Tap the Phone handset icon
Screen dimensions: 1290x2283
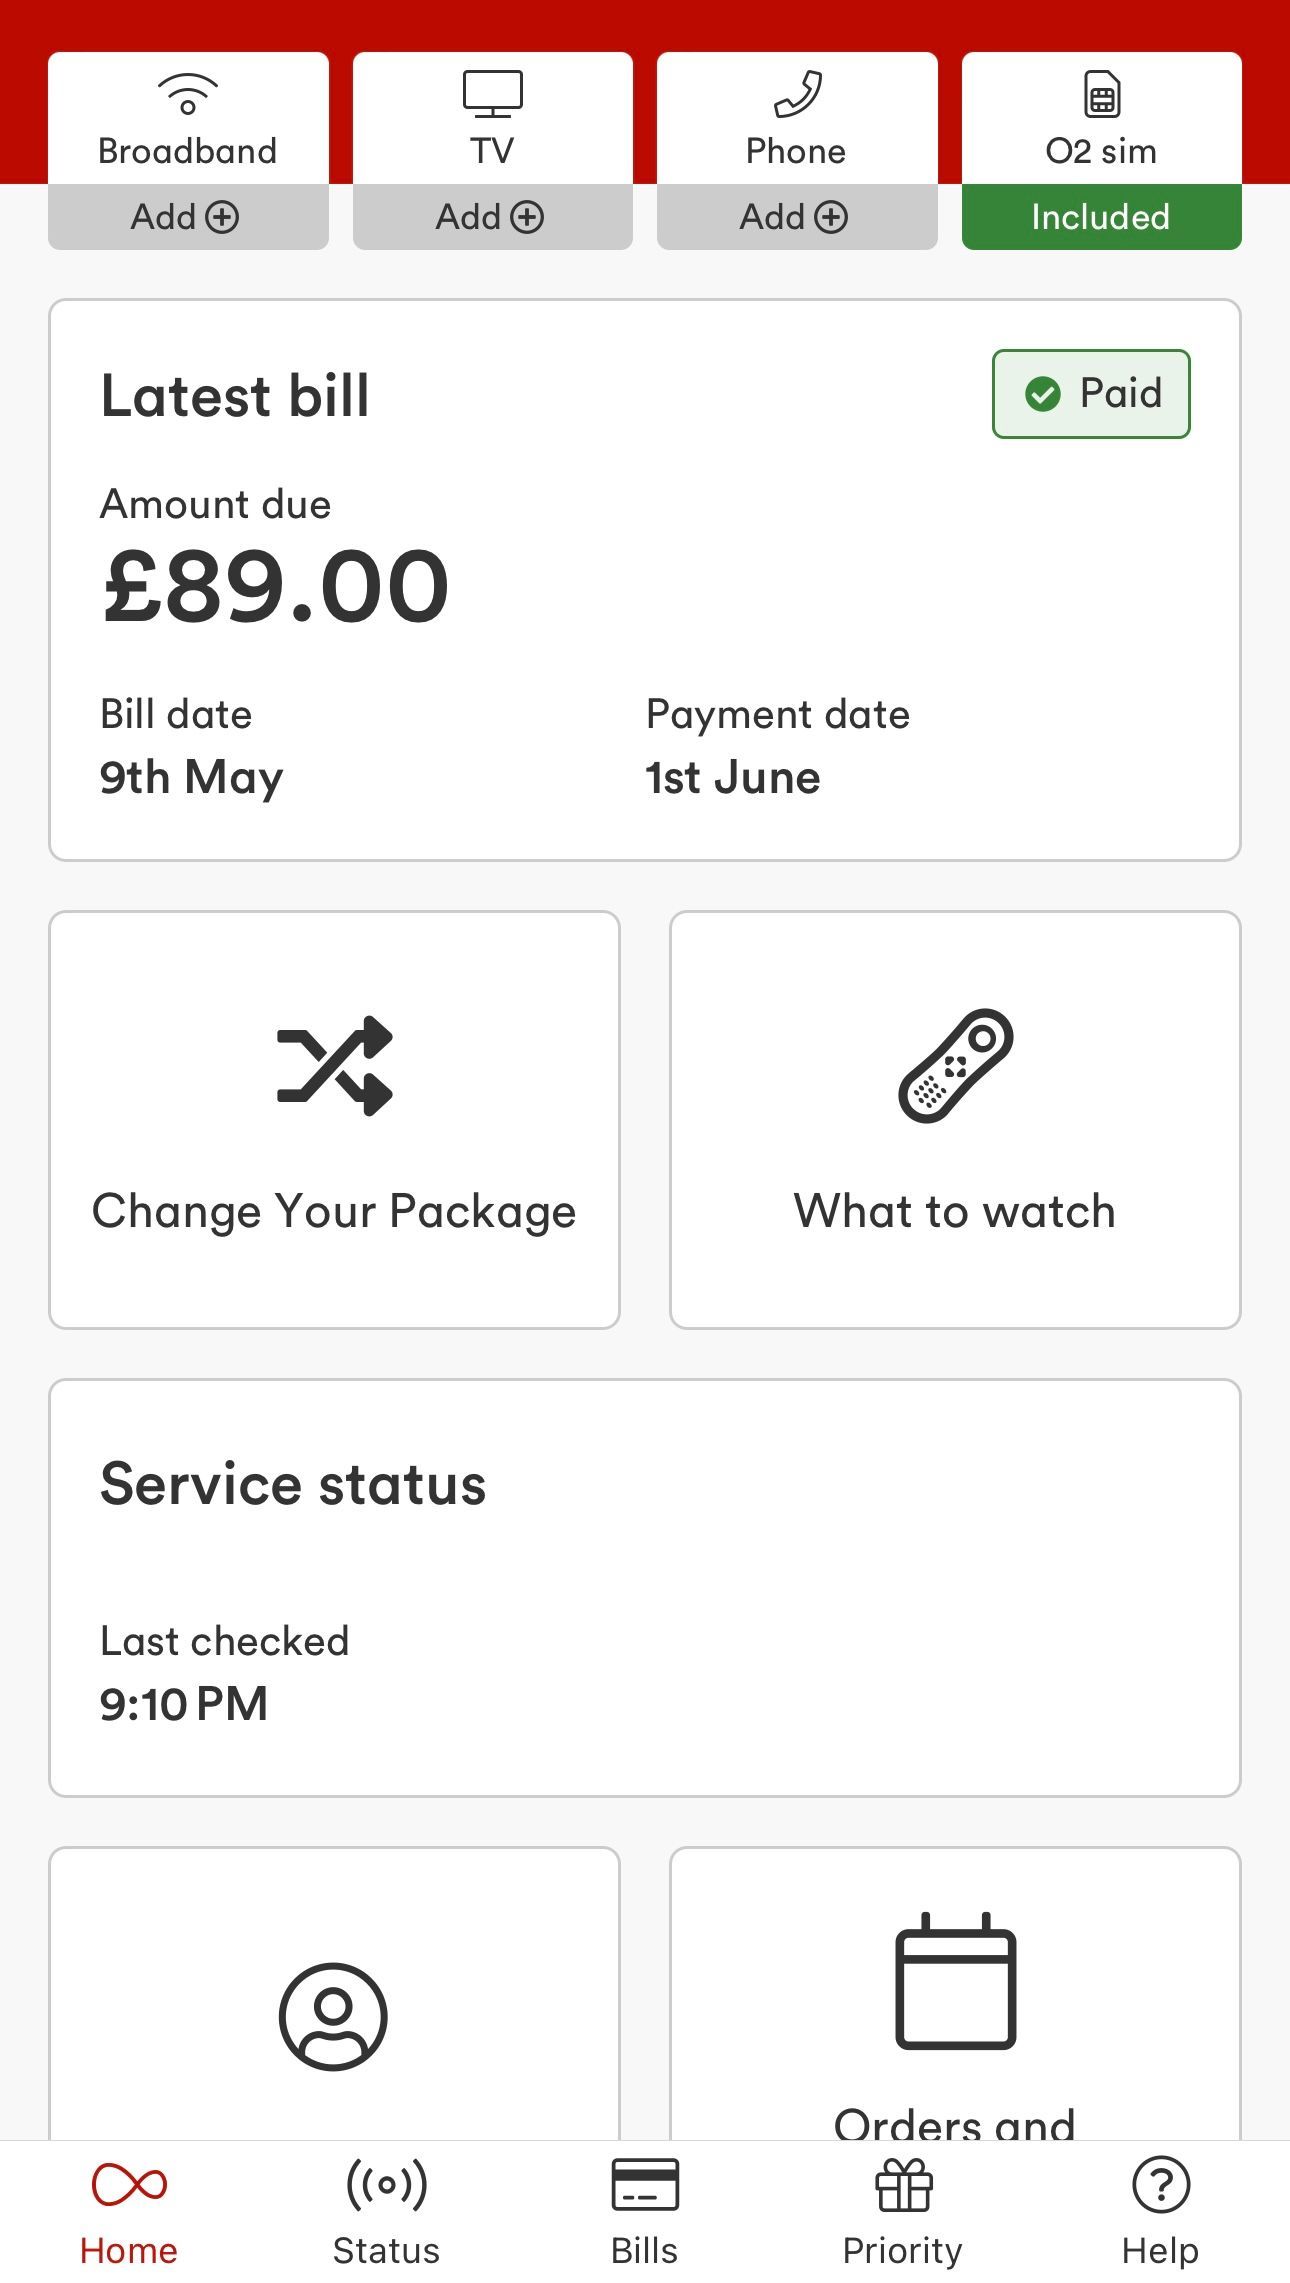pyautogui.click(x=797, y=94)
